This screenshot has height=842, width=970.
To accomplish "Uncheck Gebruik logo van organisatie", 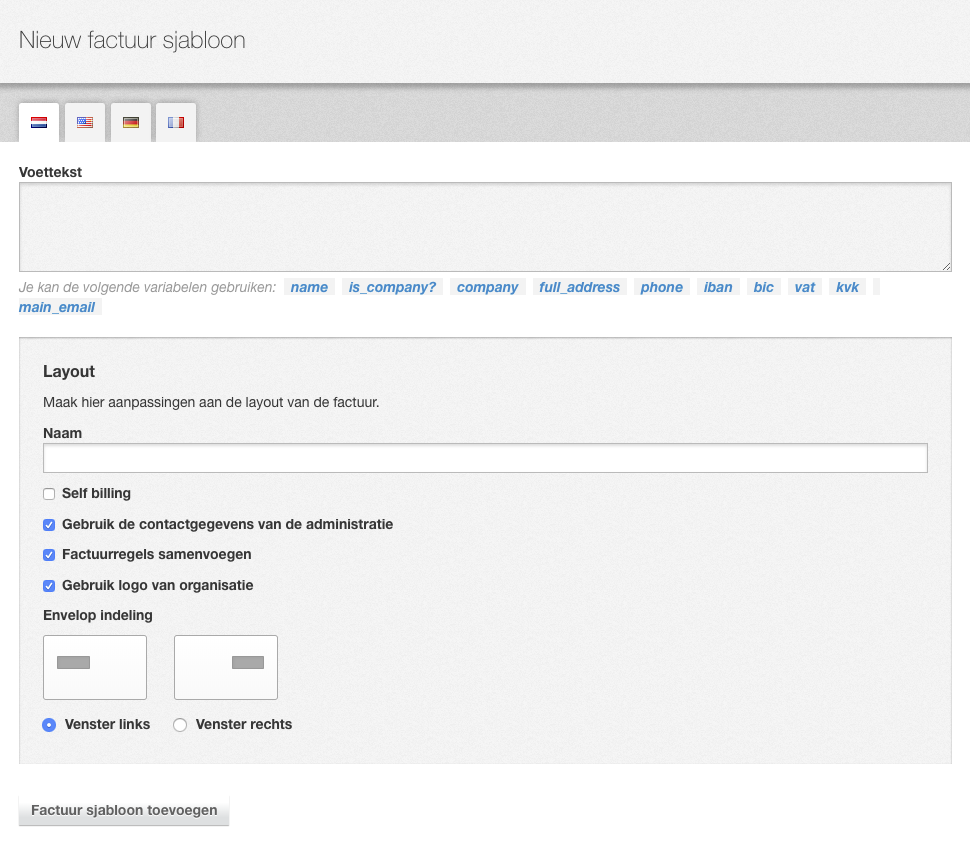I will pos(49,586).
